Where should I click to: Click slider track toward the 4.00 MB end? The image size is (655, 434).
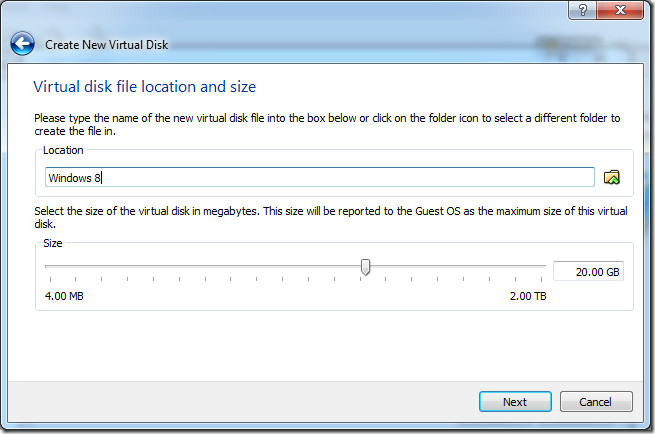(203, 266)
